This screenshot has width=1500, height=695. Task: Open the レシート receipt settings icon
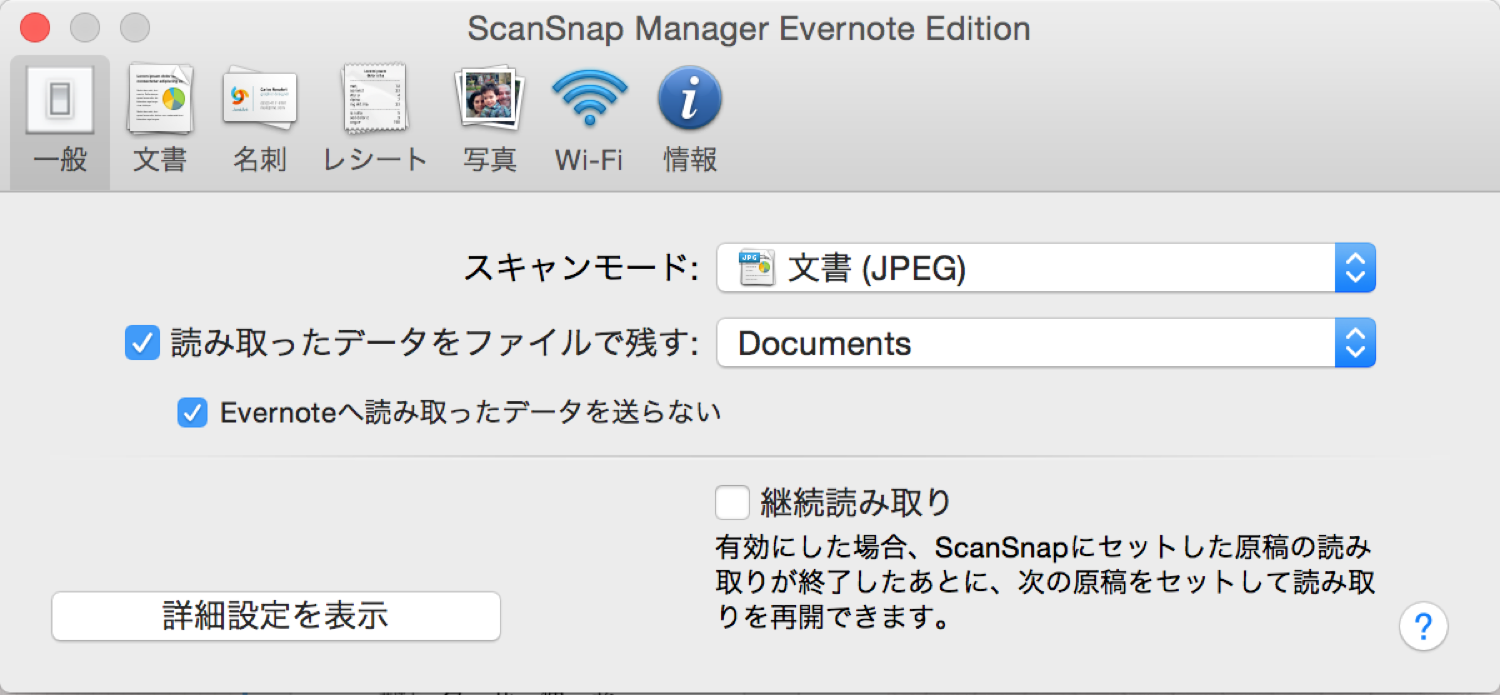click(375, 98)
